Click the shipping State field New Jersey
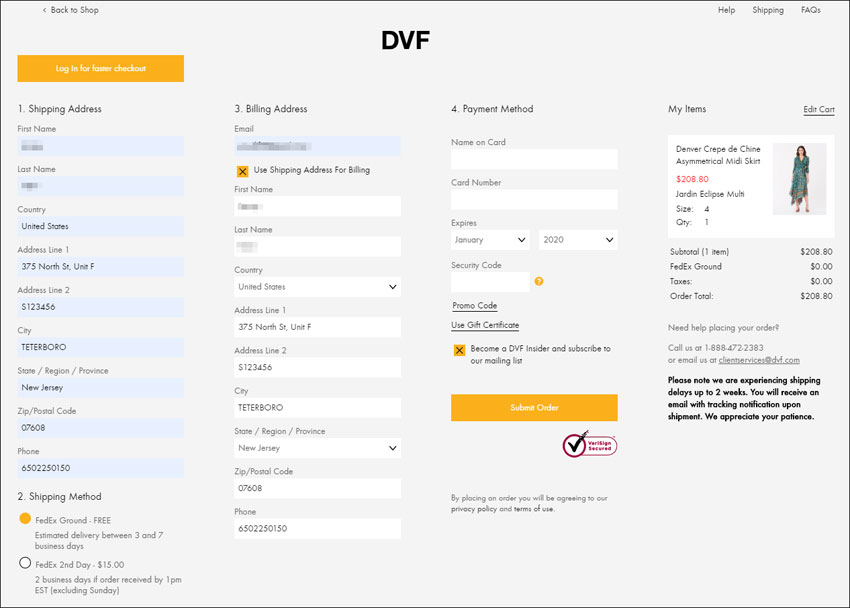The image size is (850, 608). tap(101, 387)
